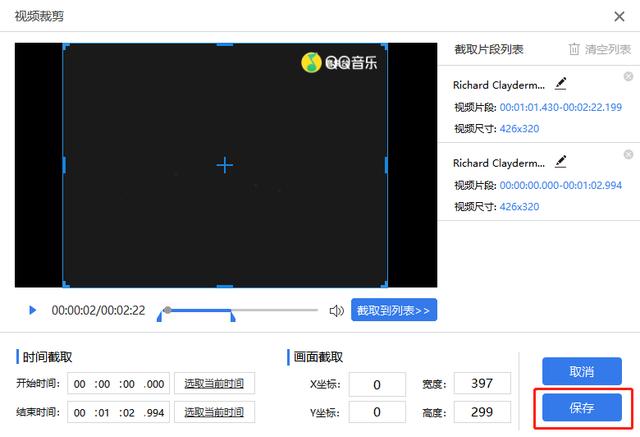640x437 pixels.
Task: Mute the volume speaker icon
Action: (336, 311)
